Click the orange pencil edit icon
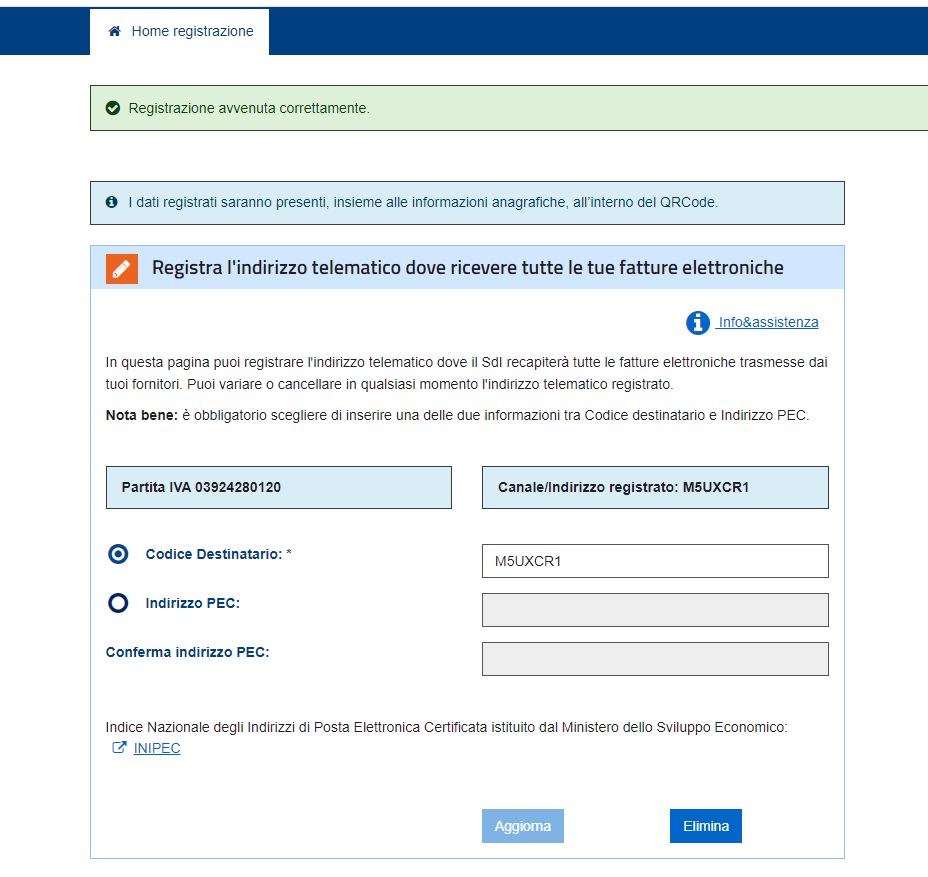 (122, 268)
